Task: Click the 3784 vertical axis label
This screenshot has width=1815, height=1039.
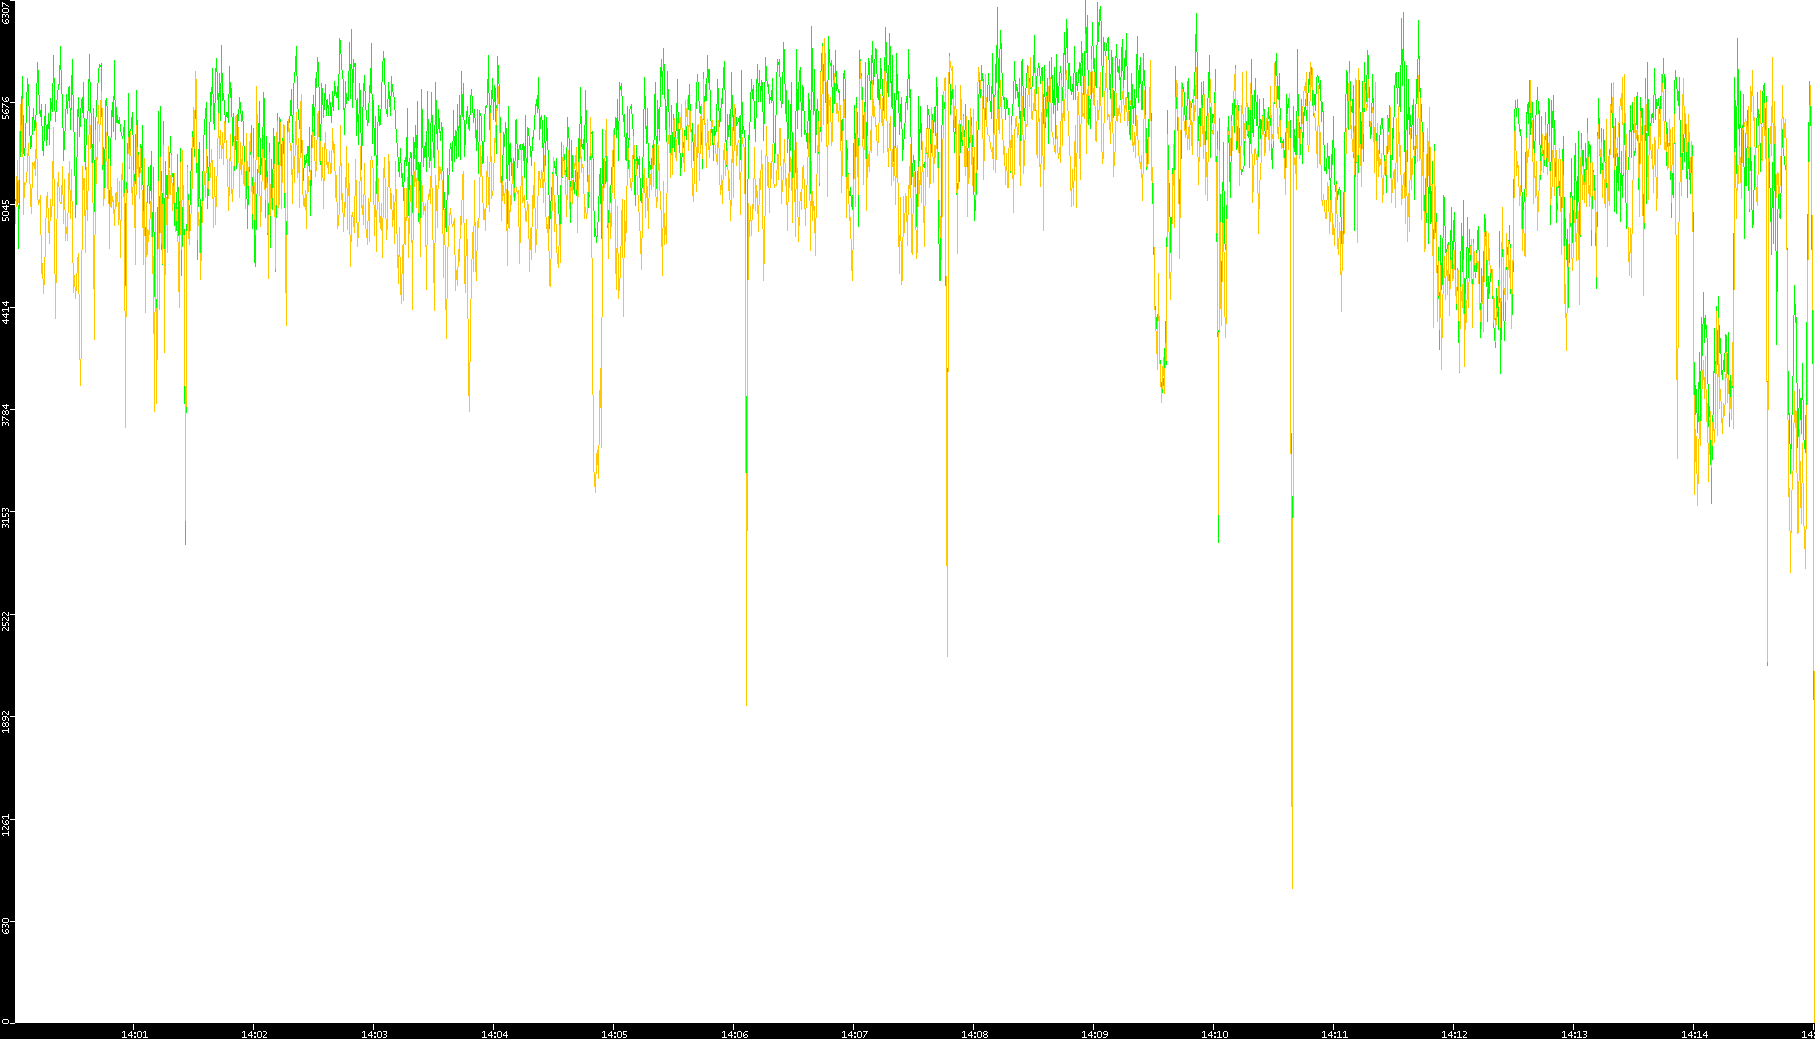Action: pos(7,414)
